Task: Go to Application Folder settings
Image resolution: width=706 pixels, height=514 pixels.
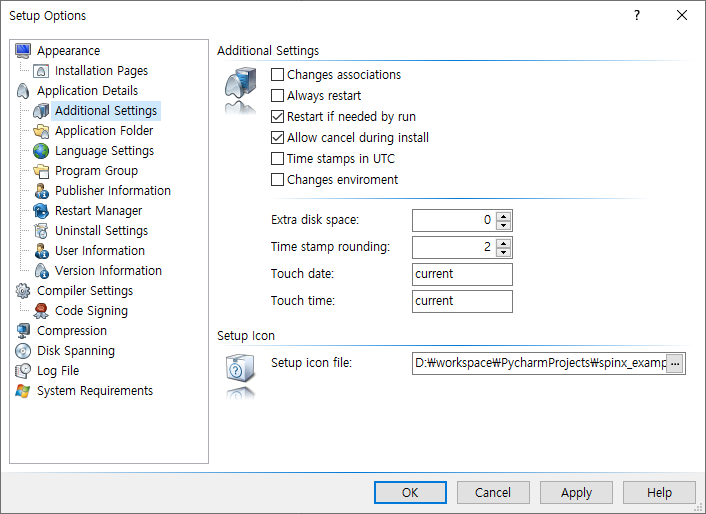Action: tap(104, 131)
